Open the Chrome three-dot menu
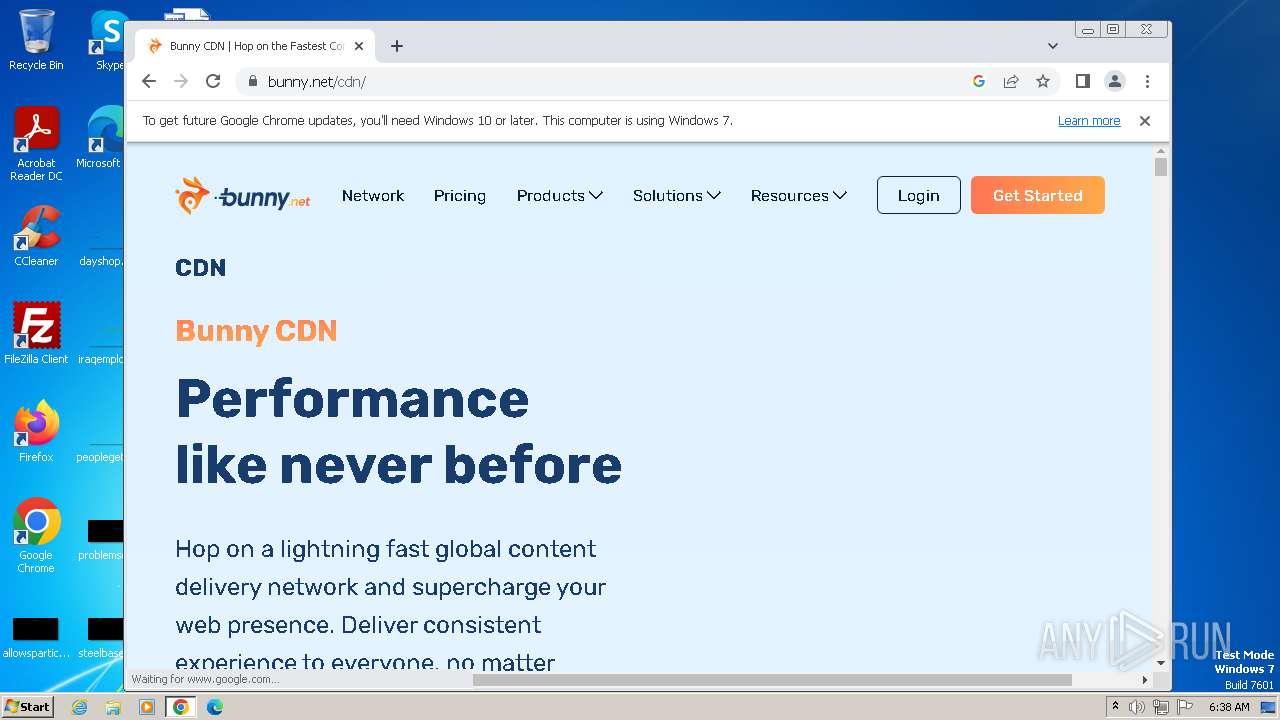 (1147, 82)
